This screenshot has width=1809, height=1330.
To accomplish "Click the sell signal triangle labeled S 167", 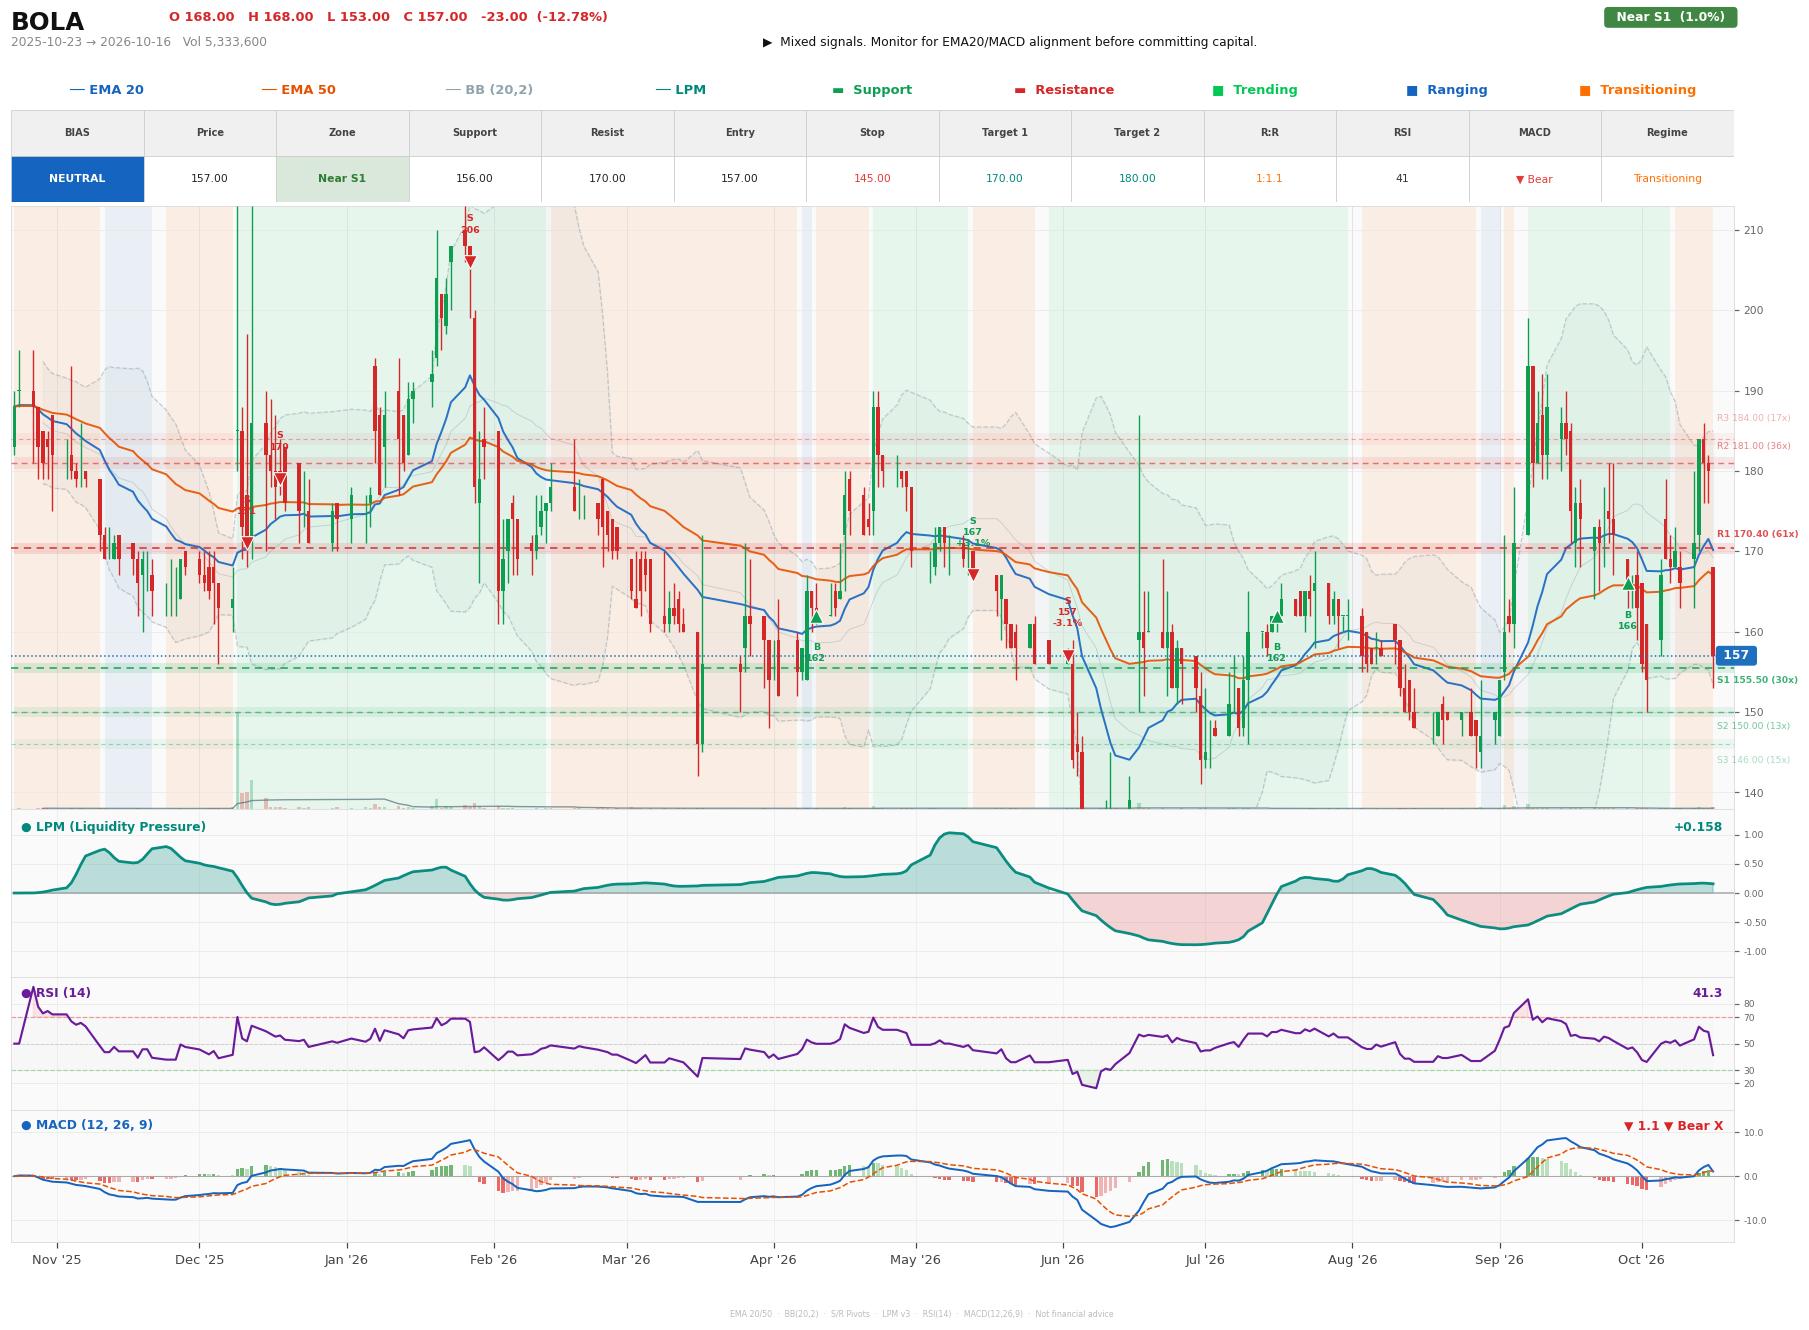I will click(973, 574).
